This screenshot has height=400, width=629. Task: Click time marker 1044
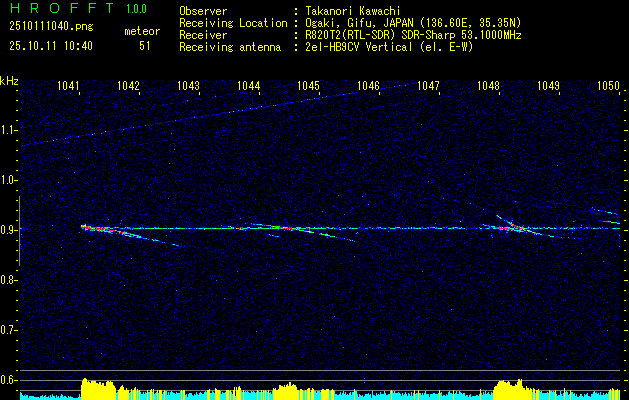(249, 85)
